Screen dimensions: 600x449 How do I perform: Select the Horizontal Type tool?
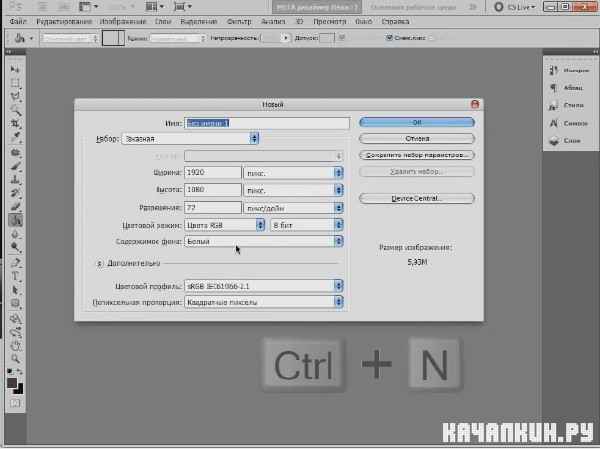tap(15, 276)
